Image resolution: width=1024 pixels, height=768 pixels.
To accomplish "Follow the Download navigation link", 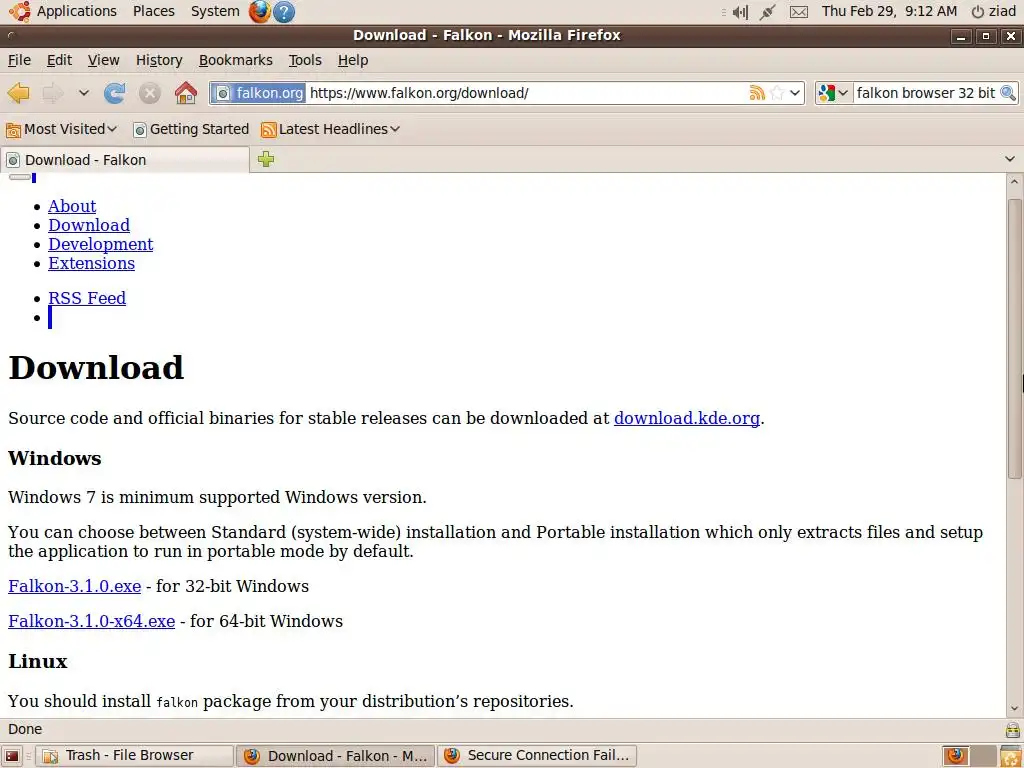I will coord(89,225).
